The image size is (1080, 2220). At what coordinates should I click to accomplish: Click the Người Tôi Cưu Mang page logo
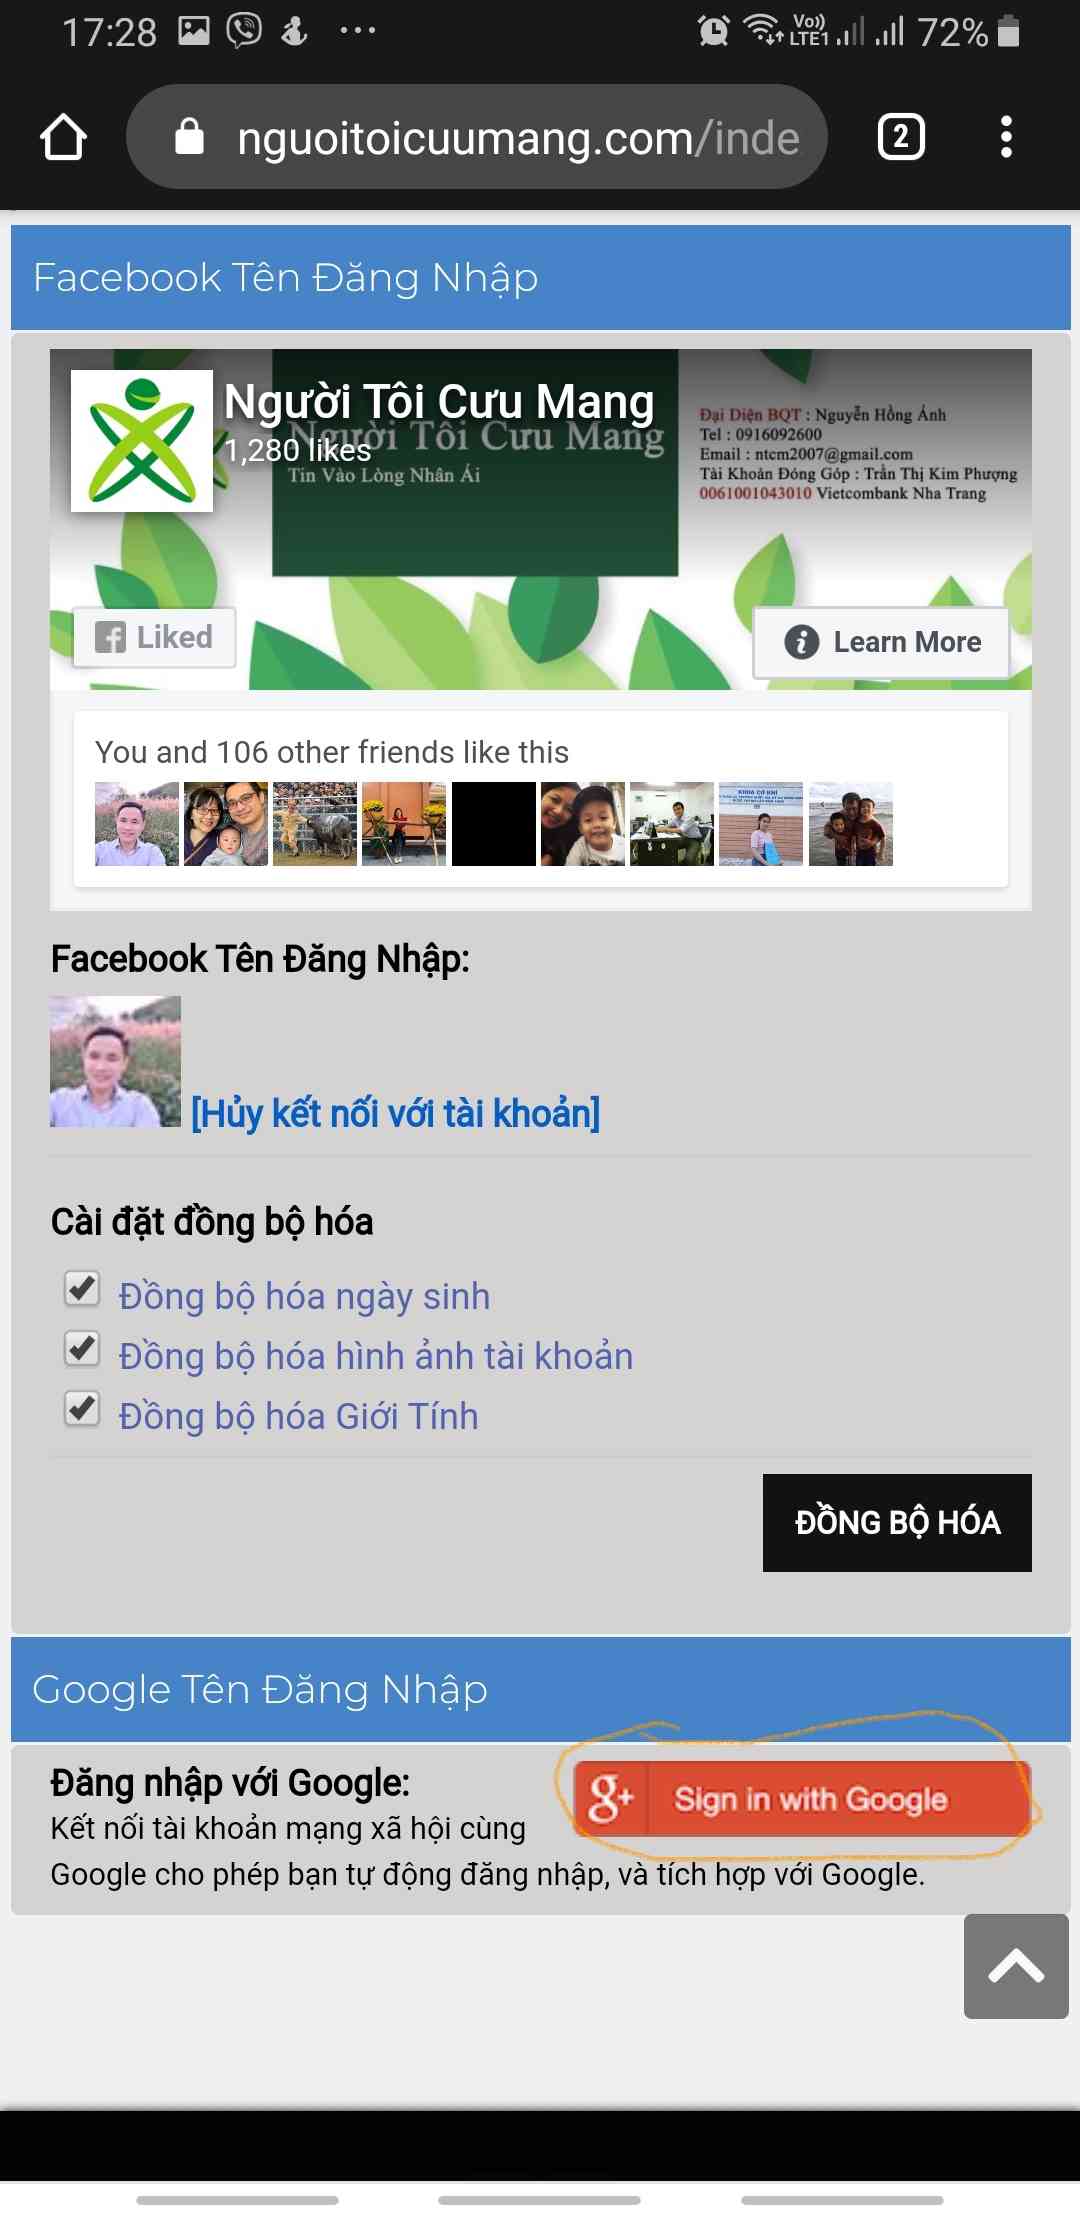[x=142, y=441]
